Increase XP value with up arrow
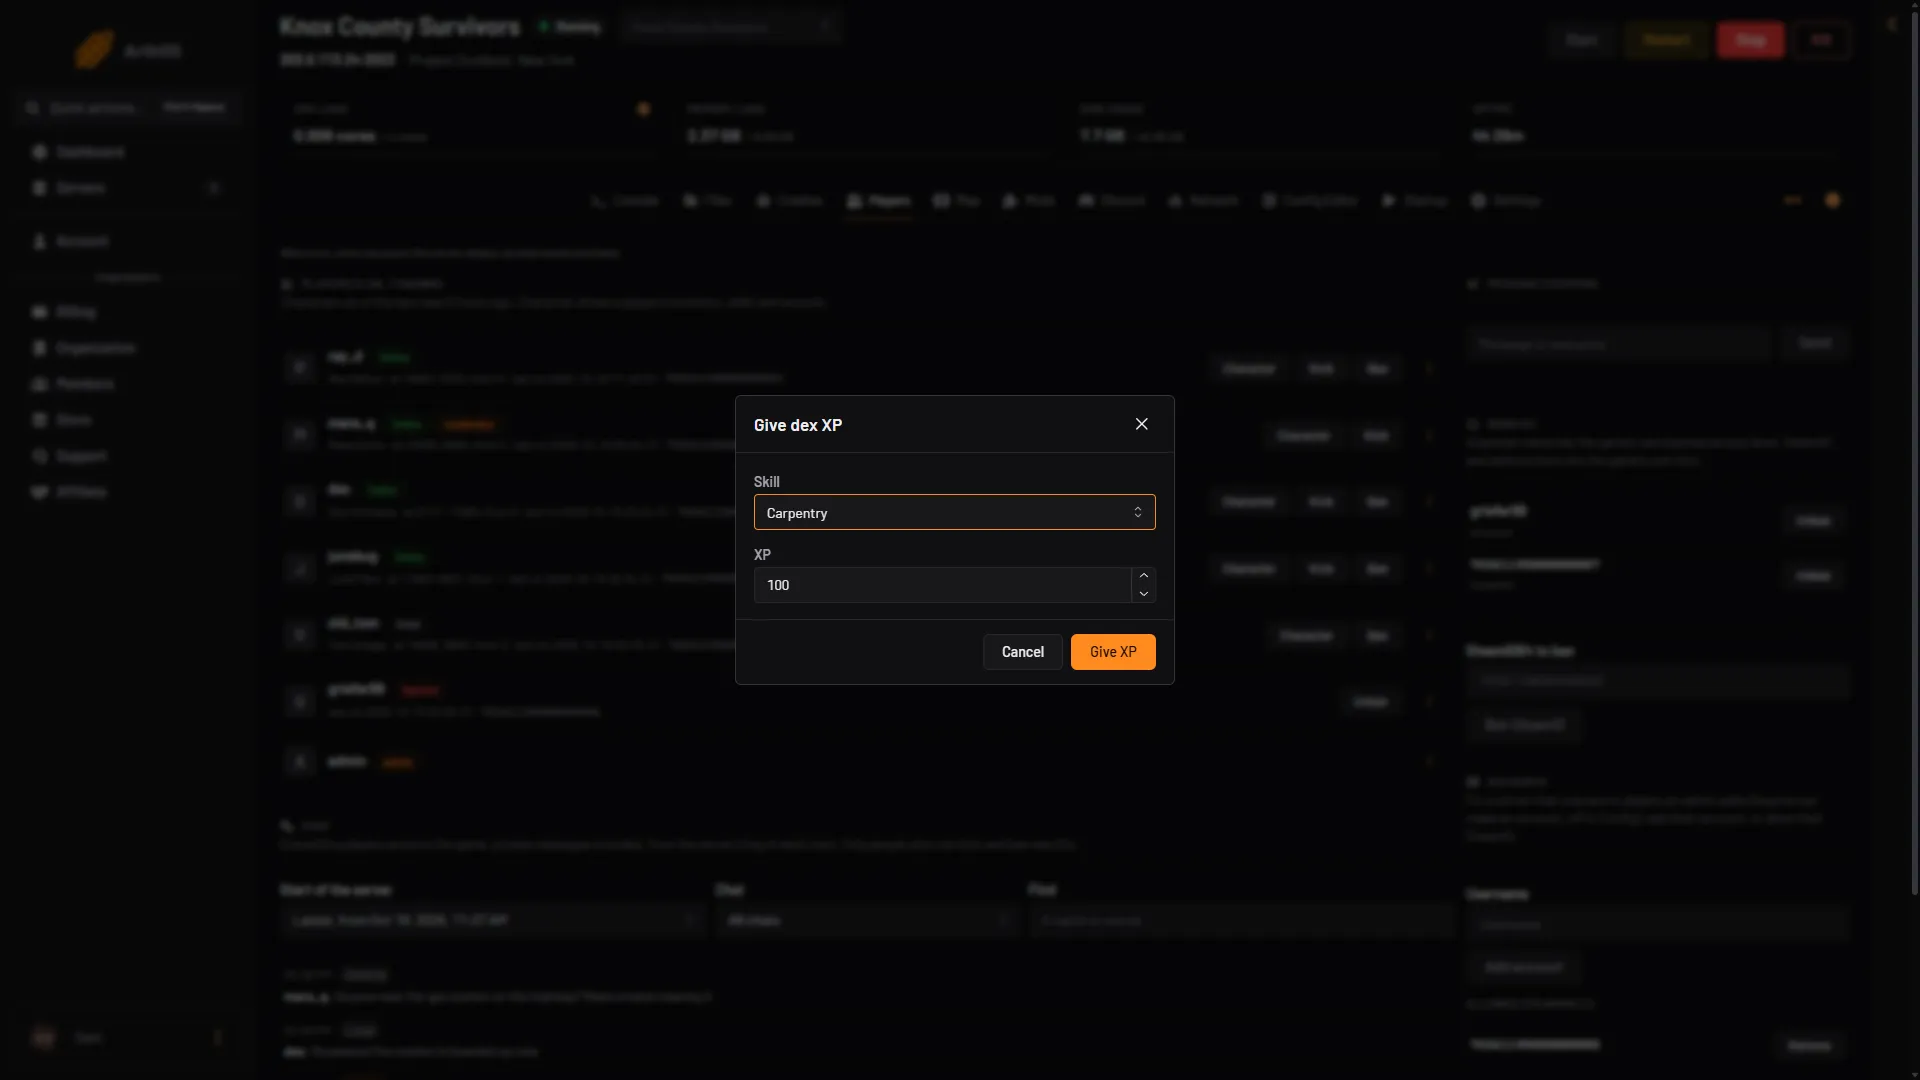 click(1143, 576)
